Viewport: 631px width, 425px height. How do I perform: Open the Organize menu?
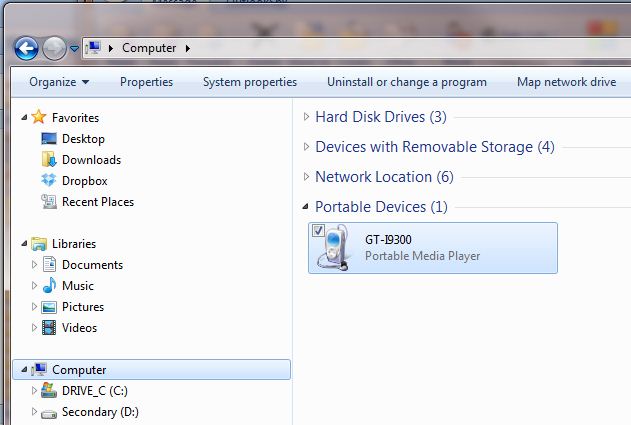pyautogui.click(x=59, y=82)
